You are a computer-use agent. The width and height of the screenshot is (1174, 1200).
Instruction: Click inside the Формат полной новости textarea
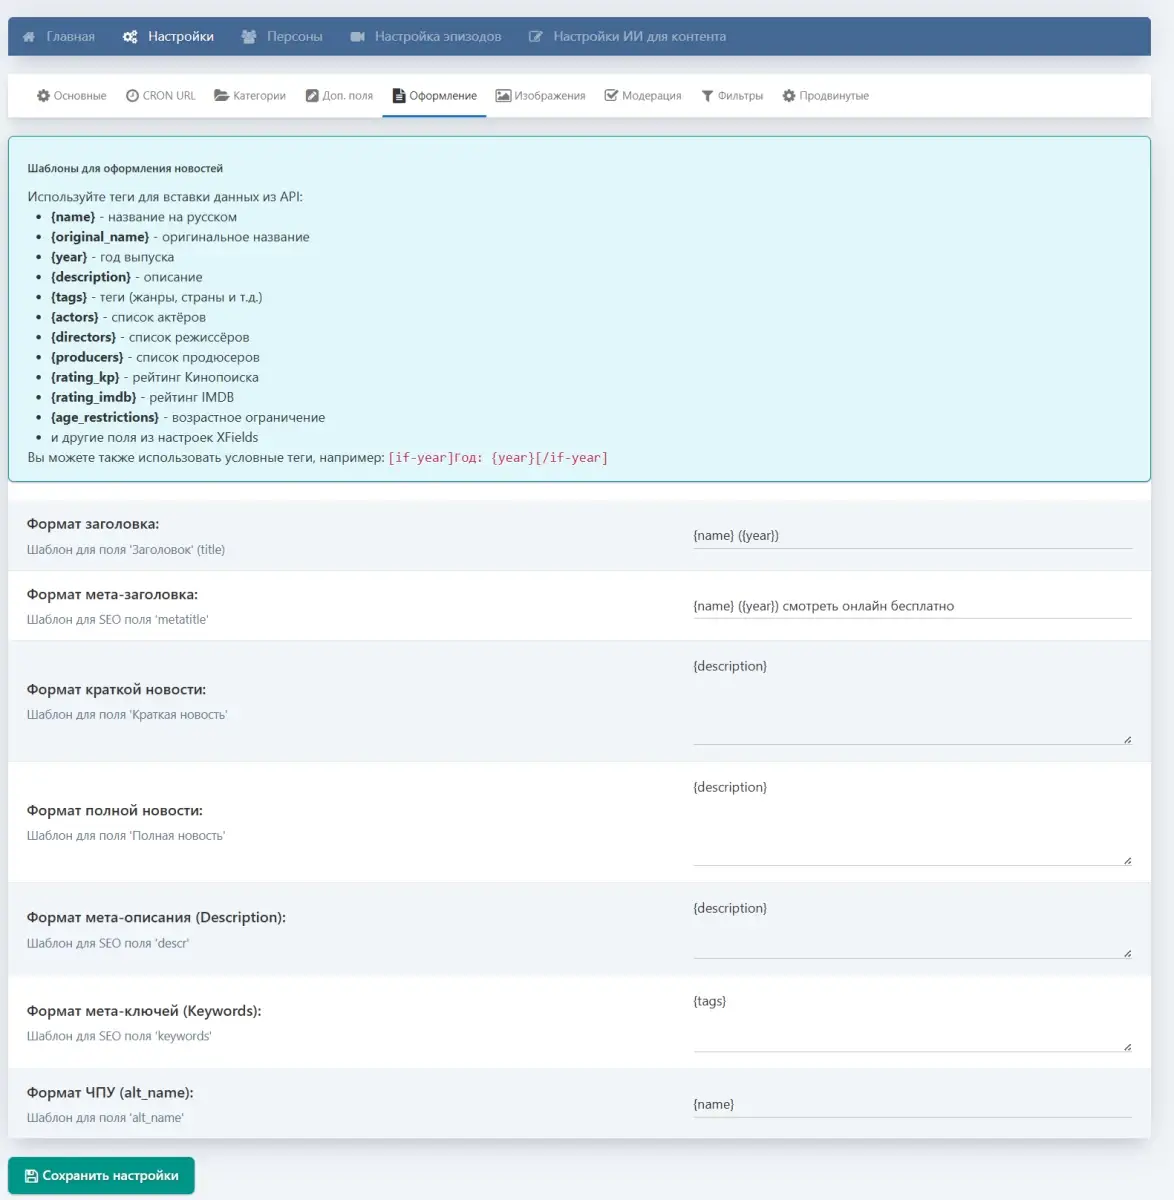[911, 820]
